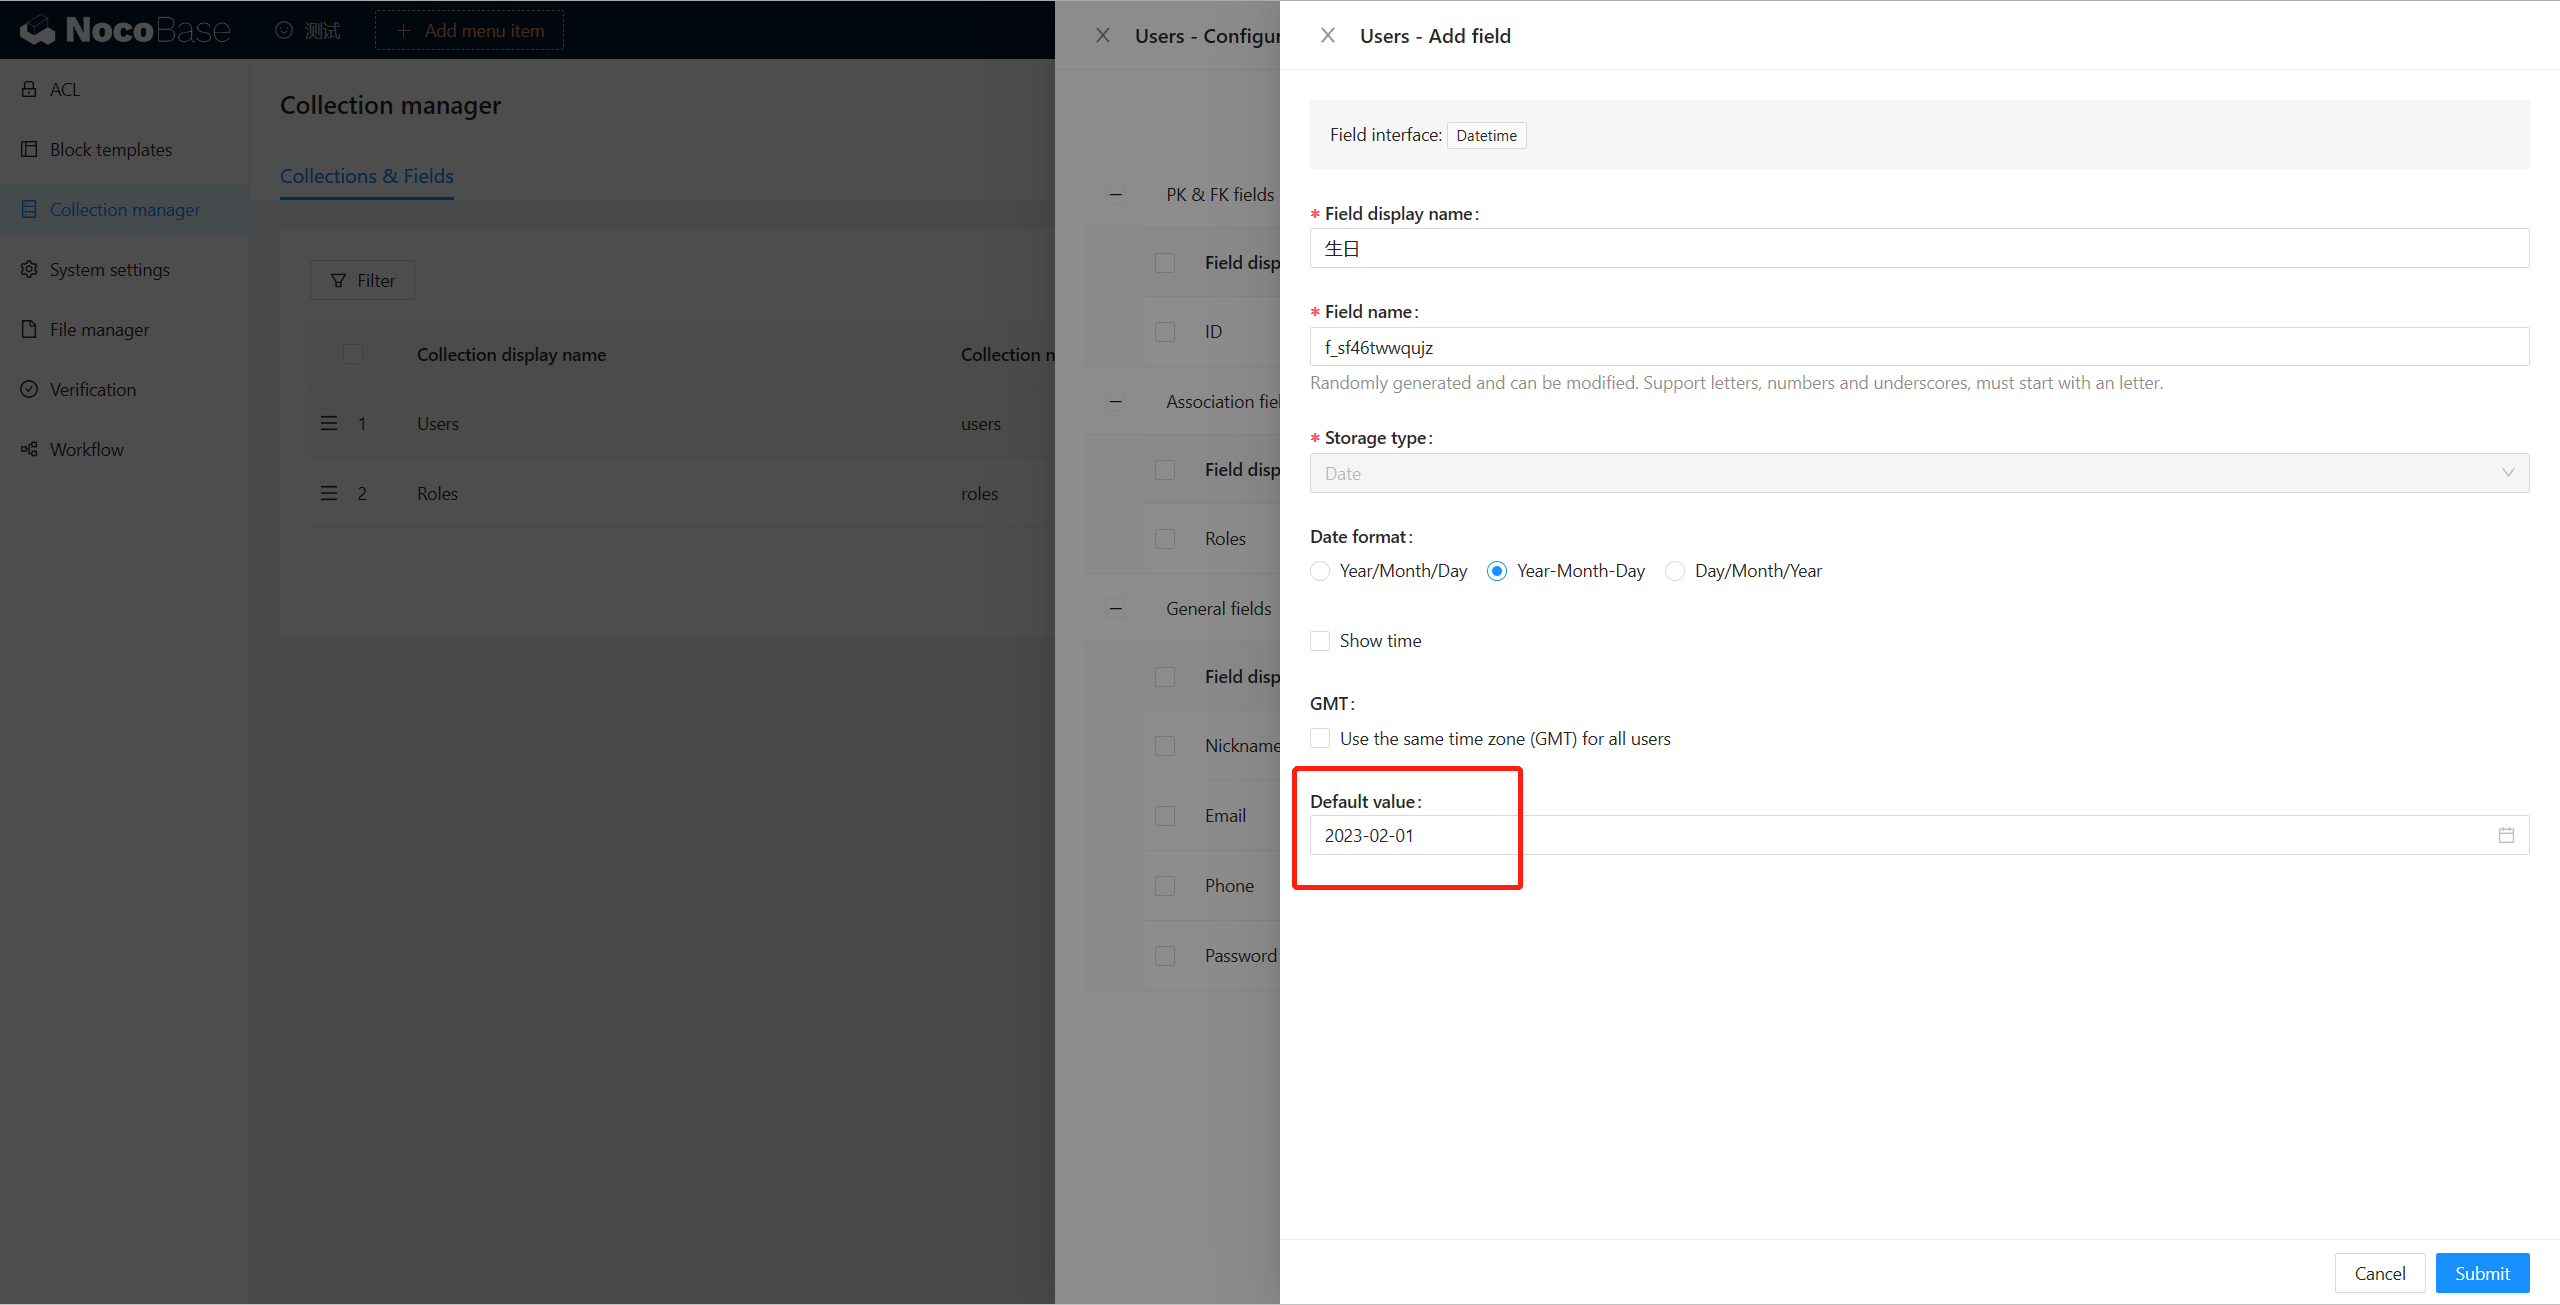The height and width of the screenshot is (1305, 2560).
Task: Open calendar picker in Default value field
Action: 2506,835
